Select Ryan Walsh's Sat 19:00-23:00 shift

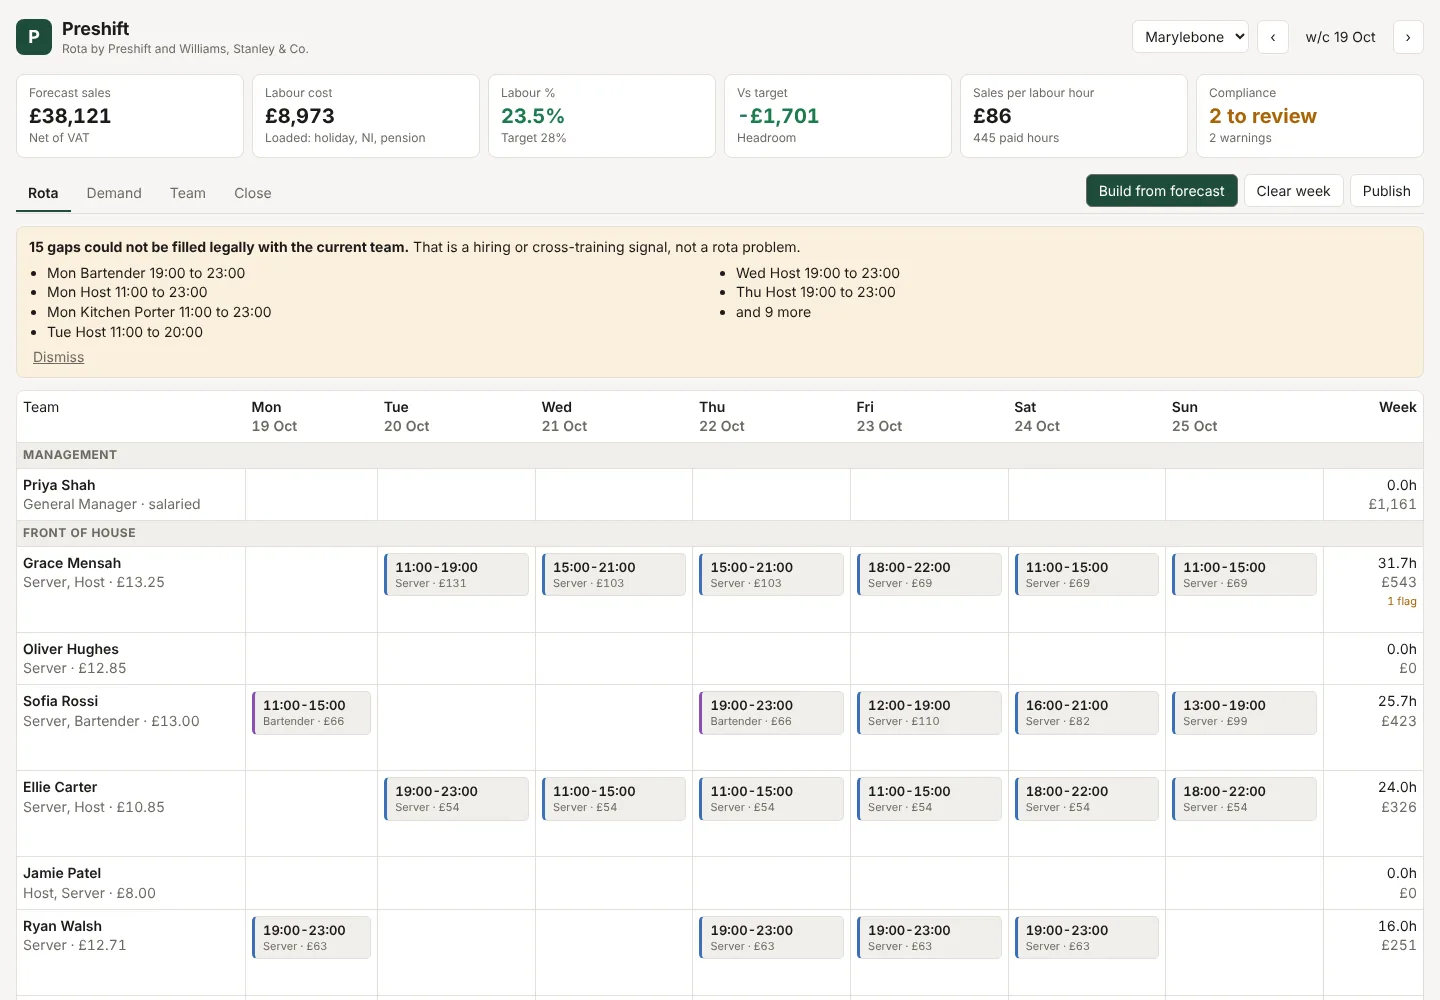coord(1087,938)
